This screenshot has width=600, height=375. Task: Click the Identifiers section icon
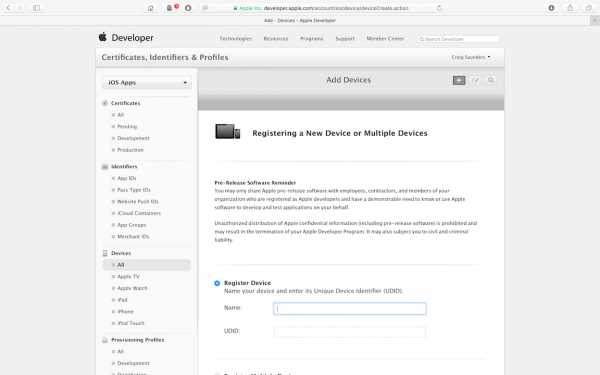(105, 167)
